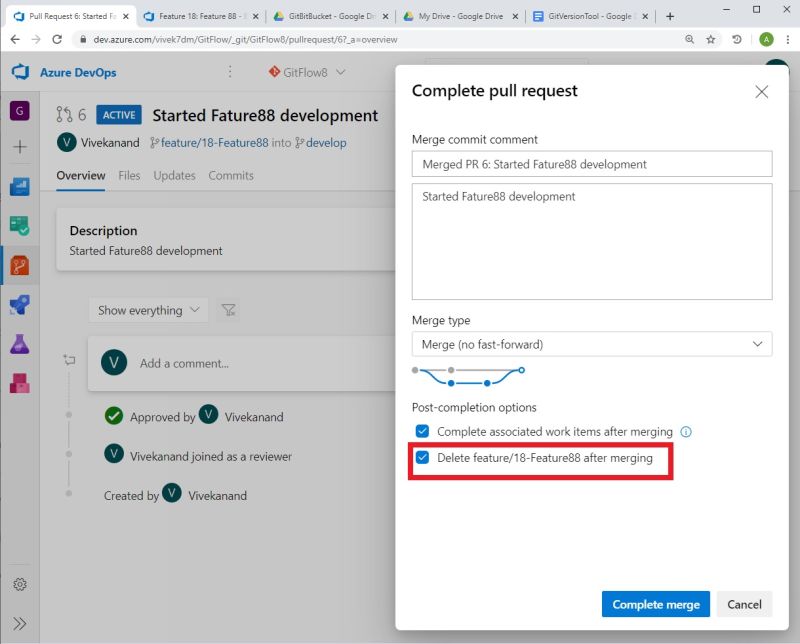The width and height of the screenshot is (800, 644).
Task: Click inside the merge commit comment field
Action: 592,163
